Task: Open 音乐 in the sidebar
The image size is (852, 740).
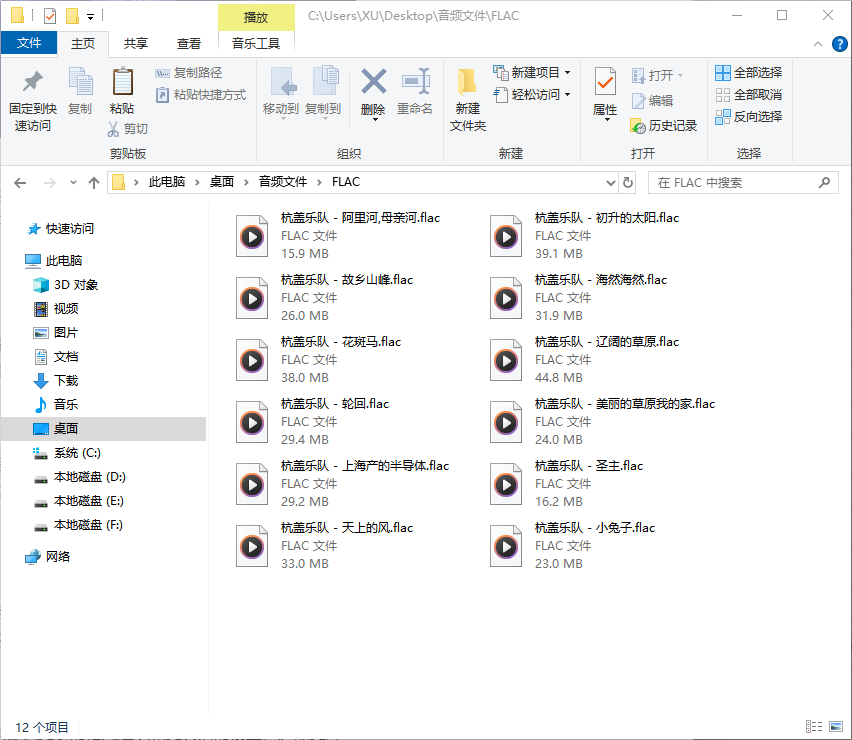Action: [x=66, y=405]
